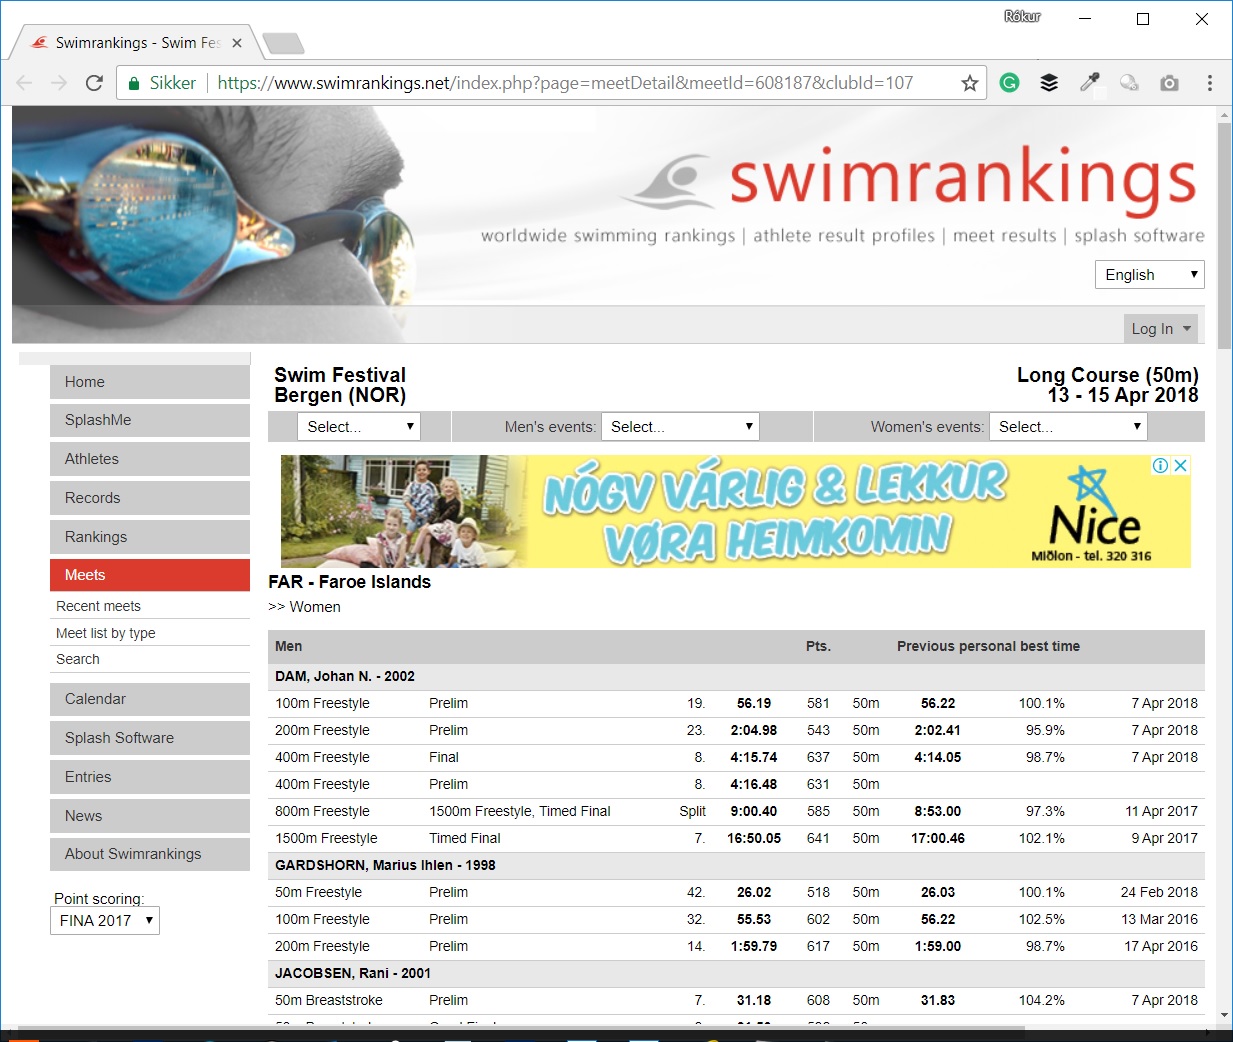Click the previous best 17:00.46
The image size is (1233, 1042).
938,838
